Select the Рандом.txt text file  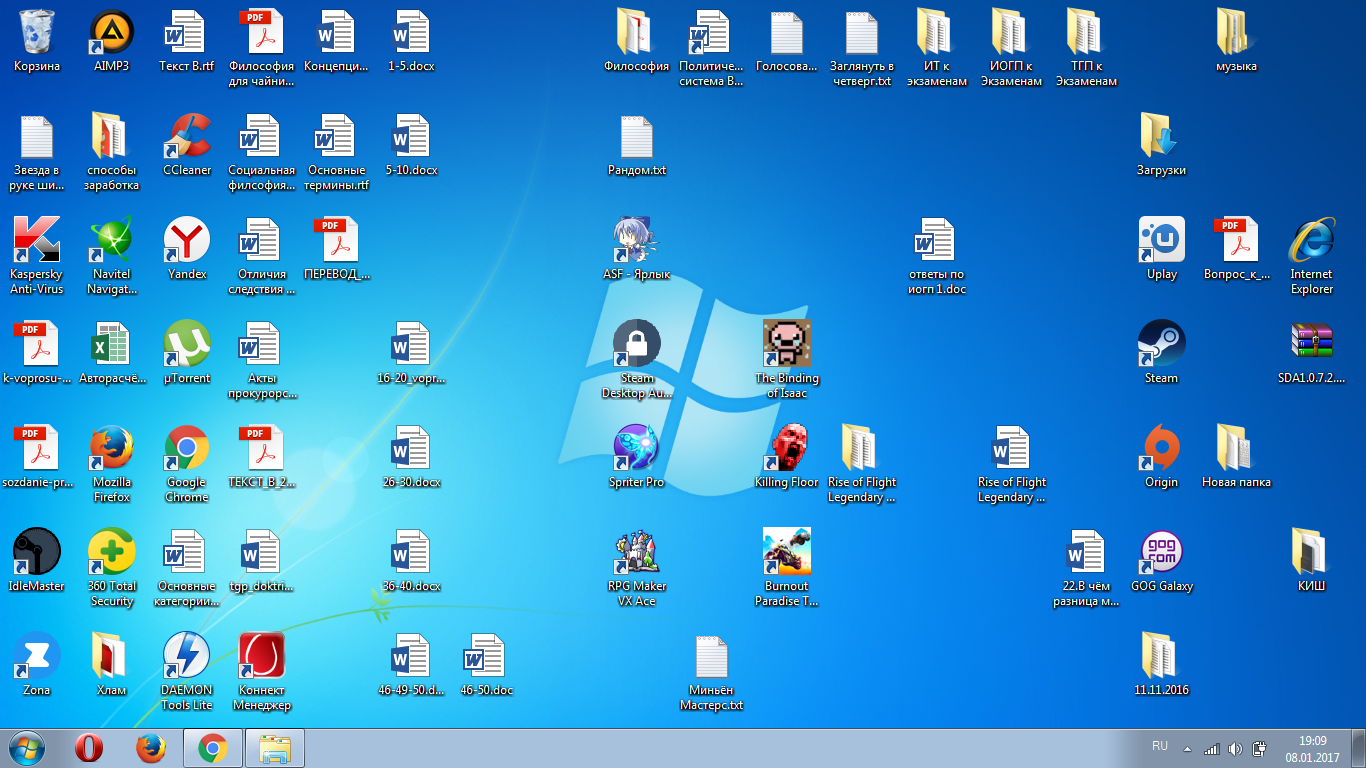pos(637,137)
